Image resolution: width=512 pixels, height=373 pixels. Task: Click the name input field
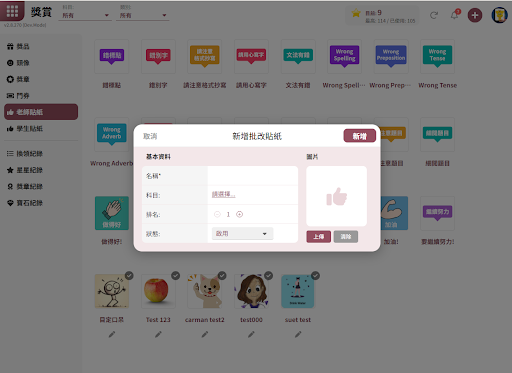[252, 176]
